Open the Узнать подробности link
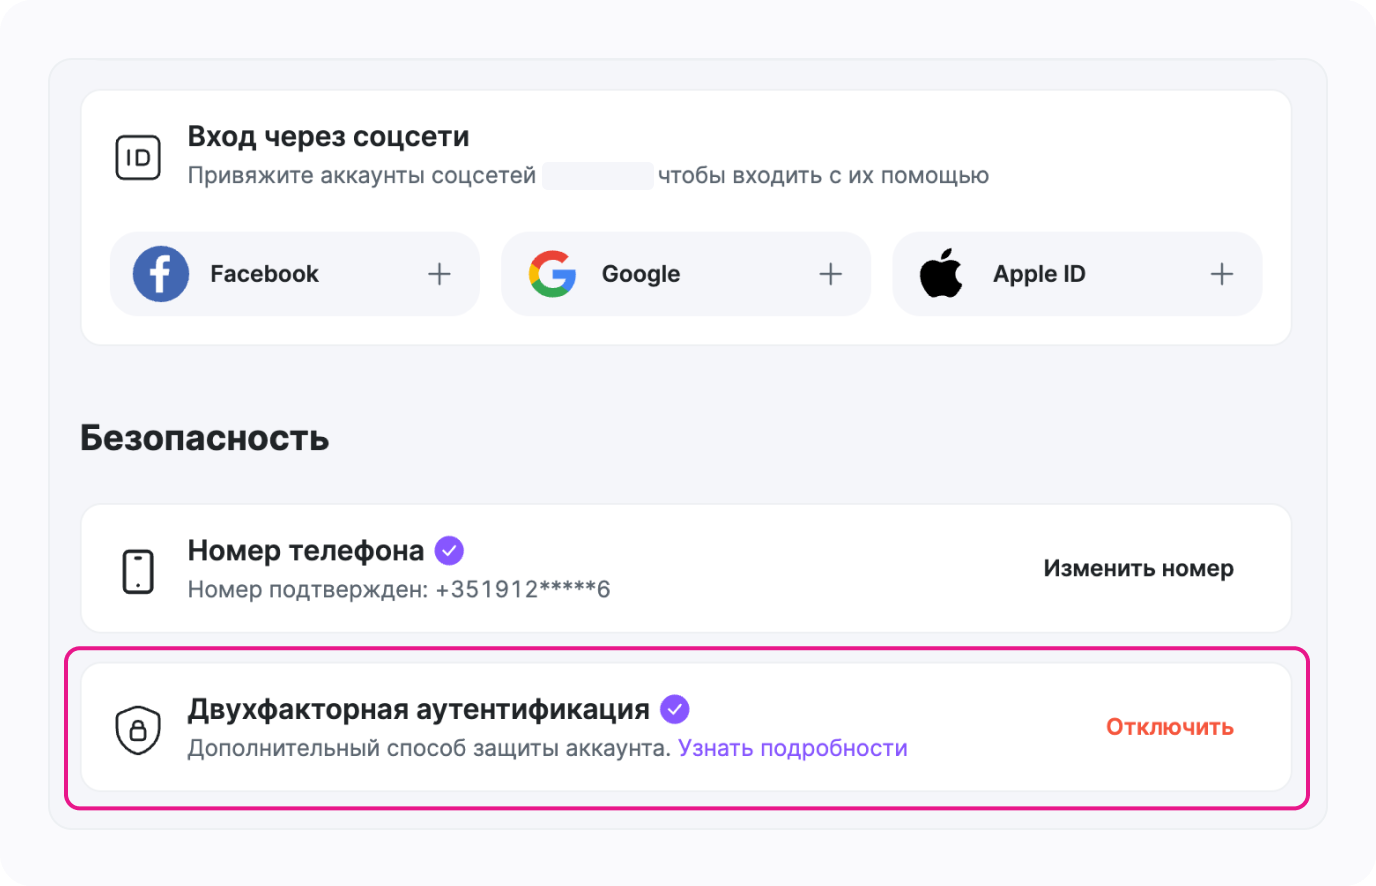Viewport: 1376px width, 886px height. [792, 748]
